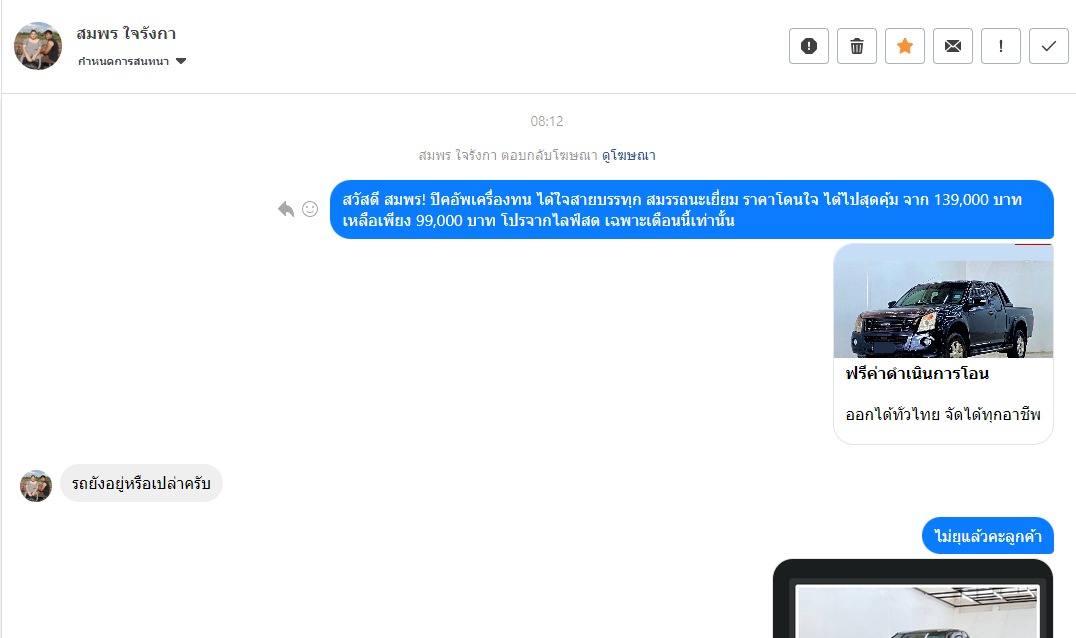
Task: Mark conversation unread with envelope icon
Action: 952,46
